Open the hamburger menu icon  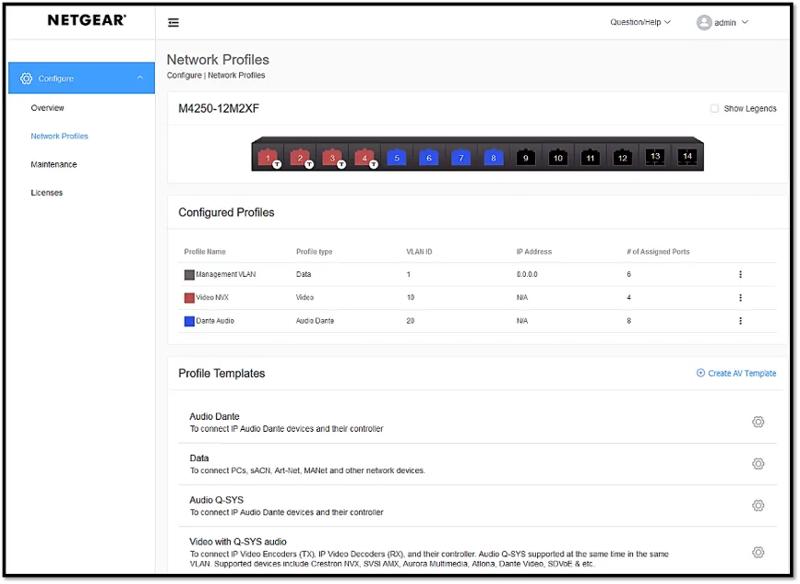[x=173, y=22]
